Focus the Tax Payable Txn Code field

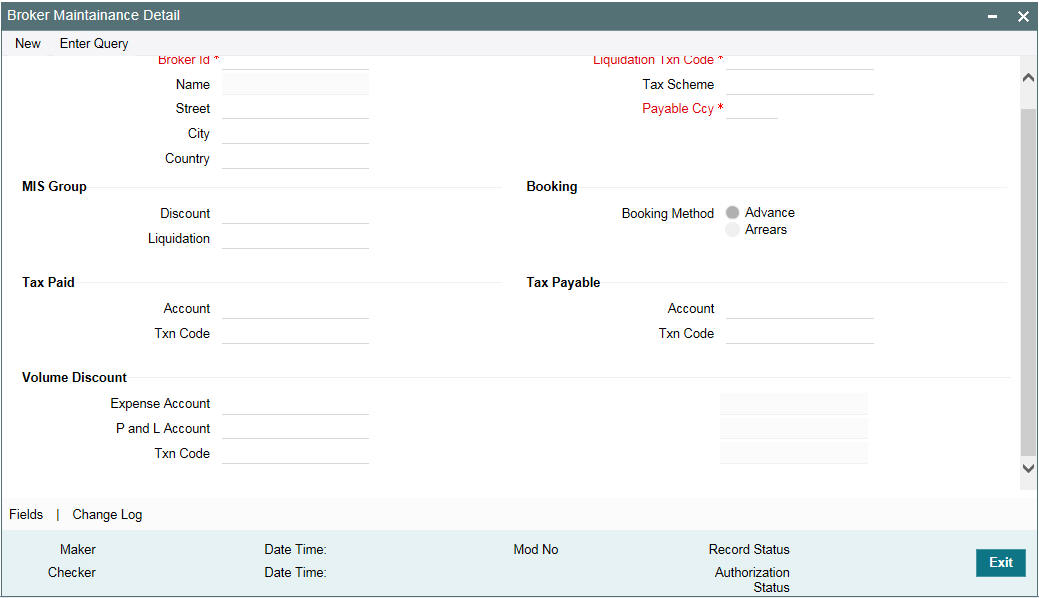click(800, 333)
